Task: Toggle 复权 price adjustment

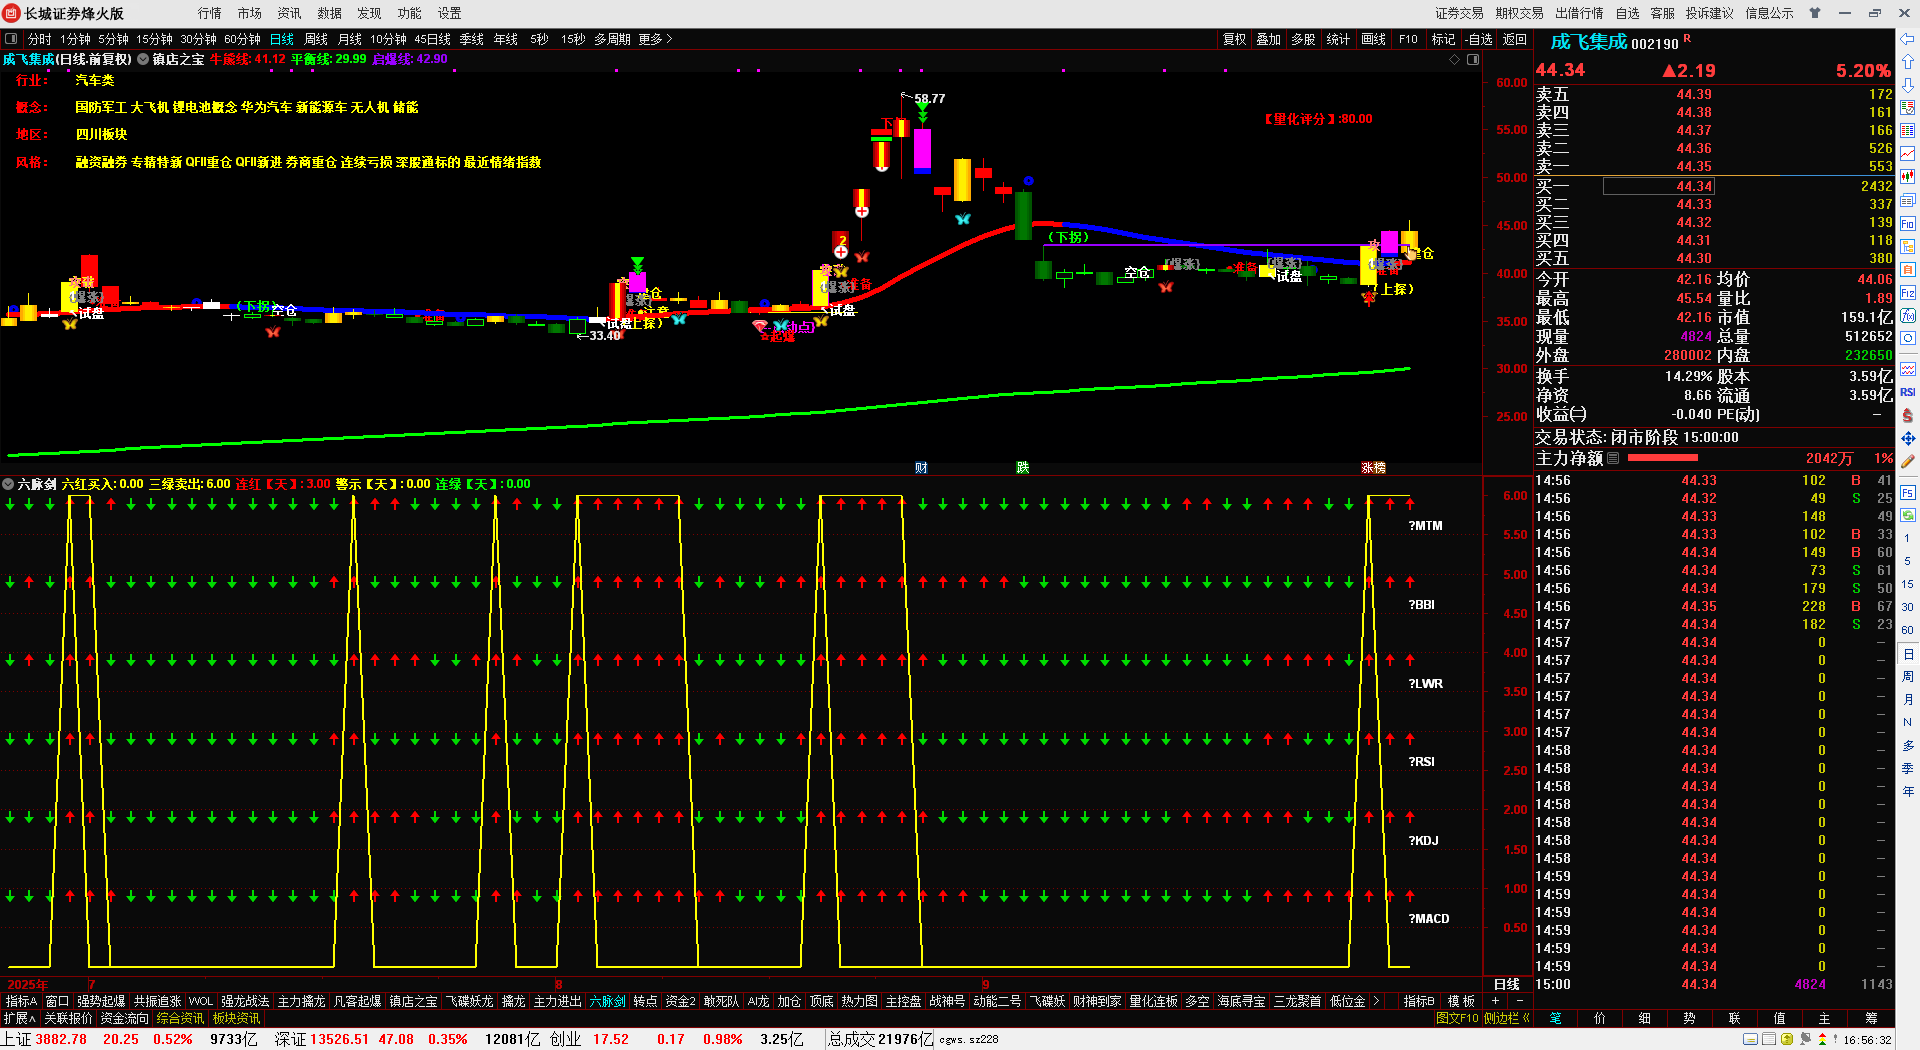Action: pyautogui.click(x=1235, y=39)
